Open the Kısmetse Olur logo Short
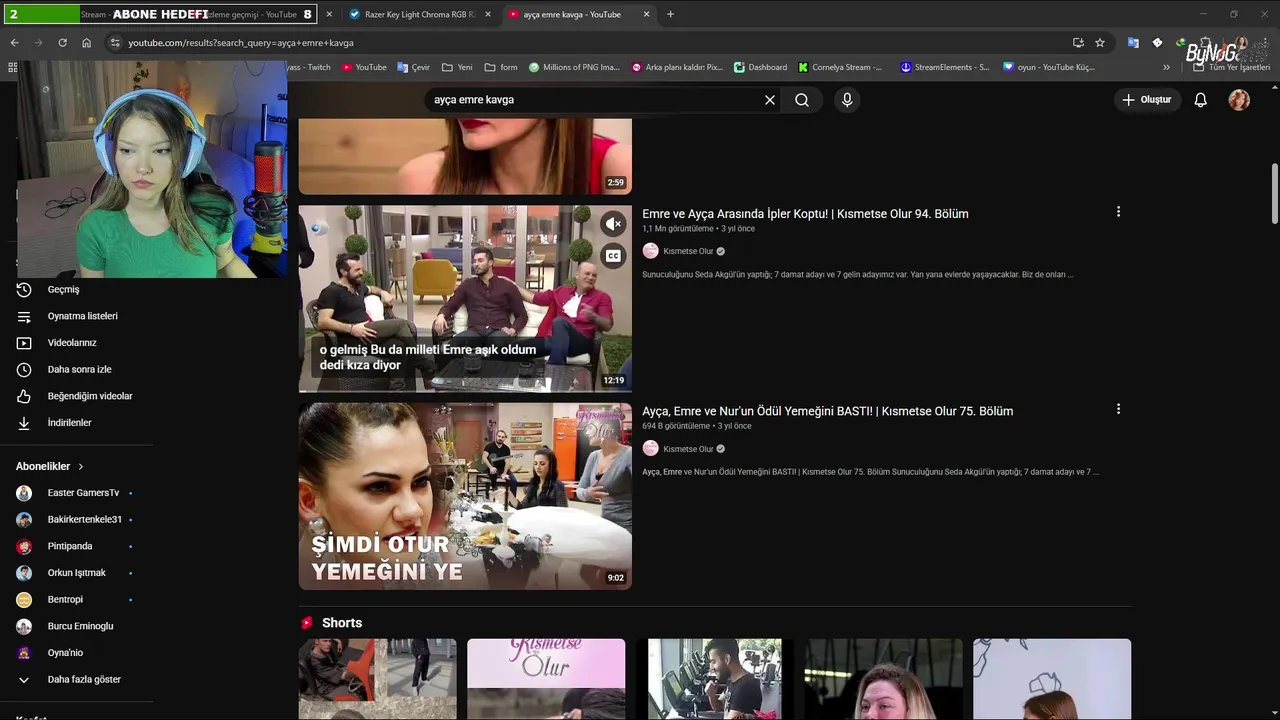Viewport: 1280px width, 720px height. 546,679
